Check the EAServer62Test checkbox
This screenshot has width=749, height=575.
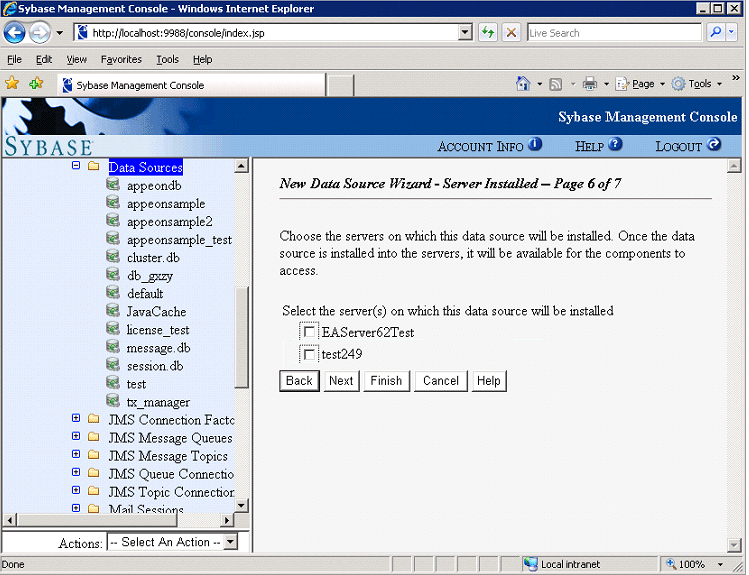(309, 331)
